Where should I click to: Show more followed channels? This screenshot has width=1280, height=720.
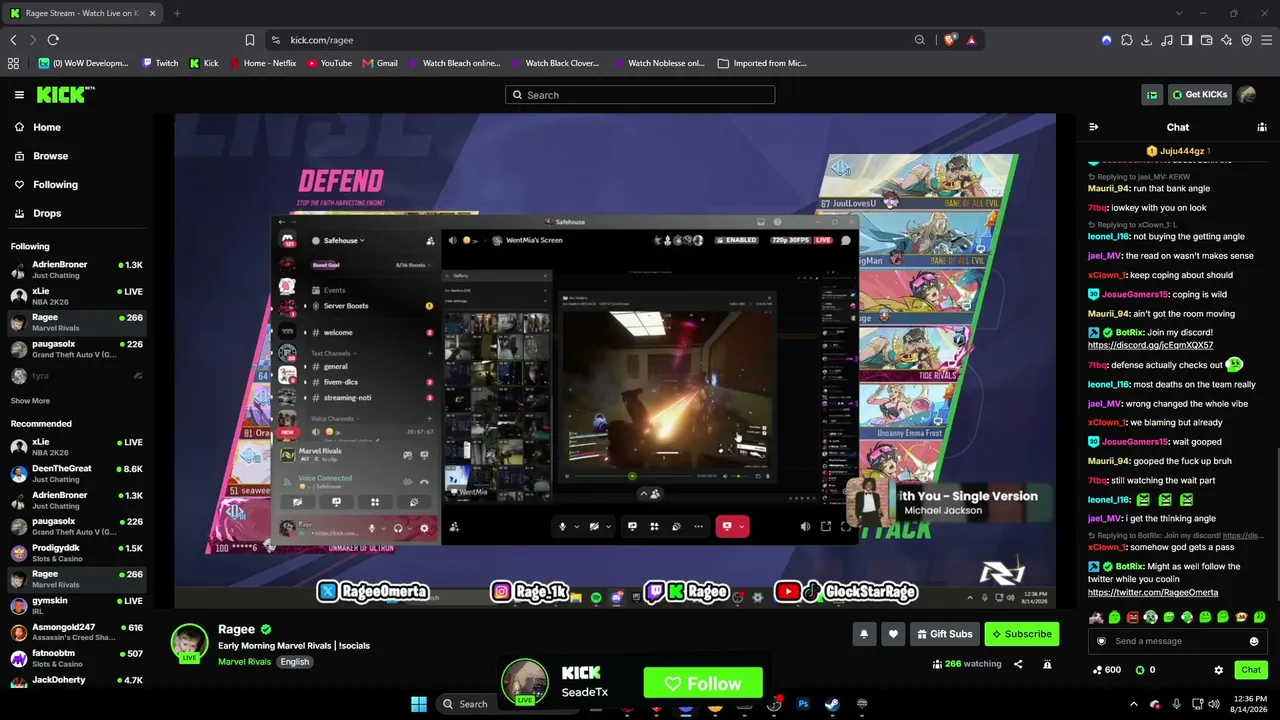coord(30,401)
